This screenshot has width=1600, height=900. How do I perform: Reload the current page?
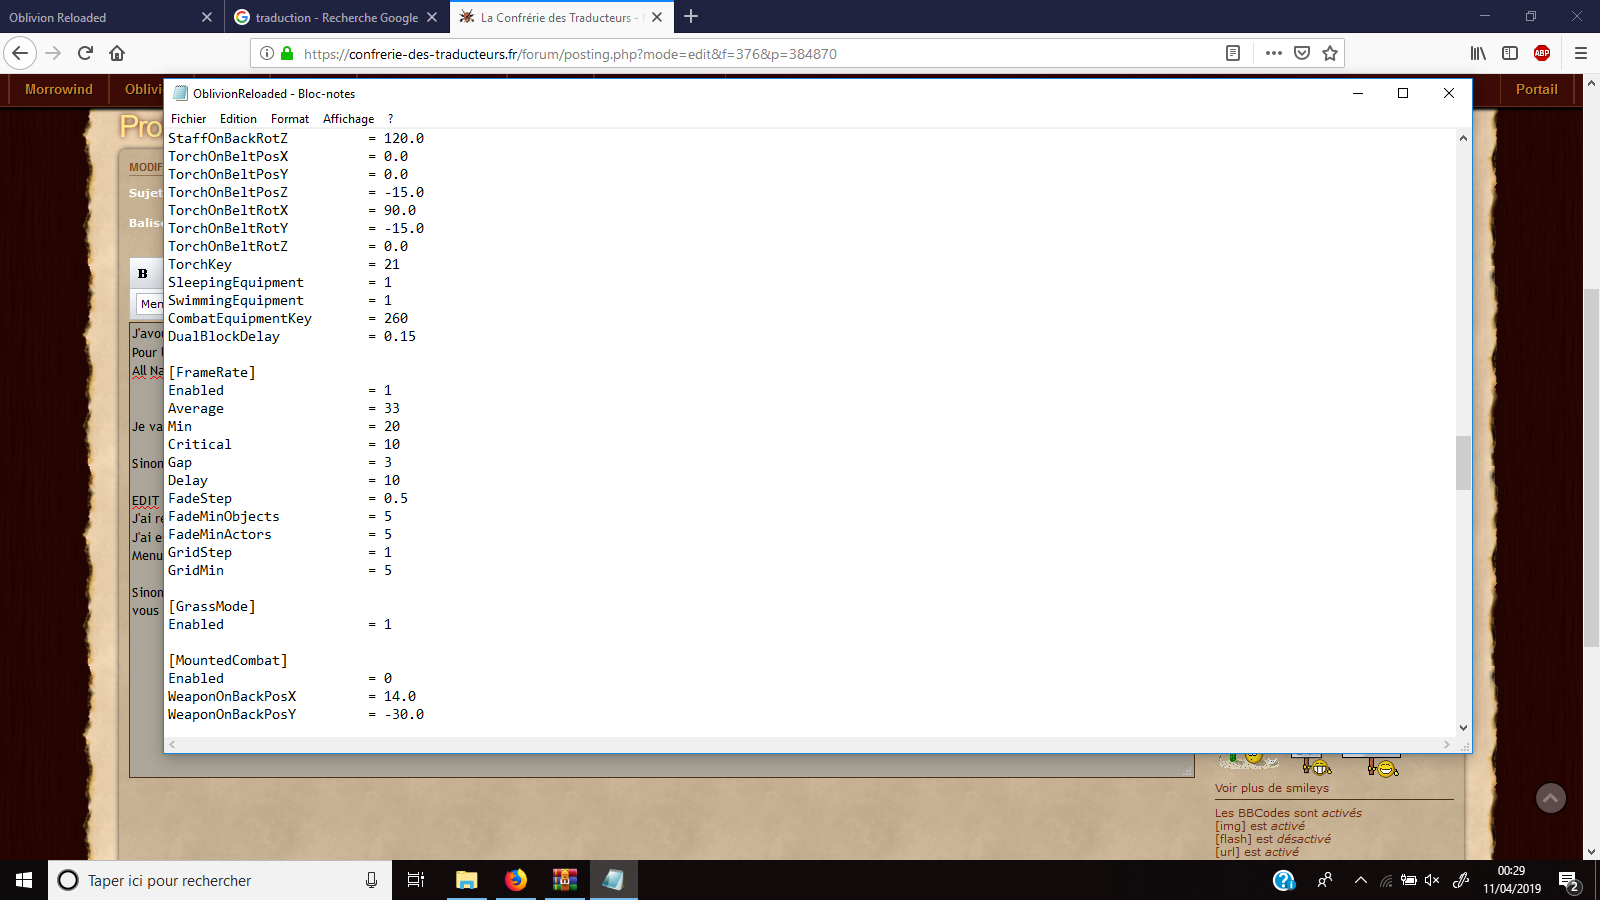click(85, 53)
